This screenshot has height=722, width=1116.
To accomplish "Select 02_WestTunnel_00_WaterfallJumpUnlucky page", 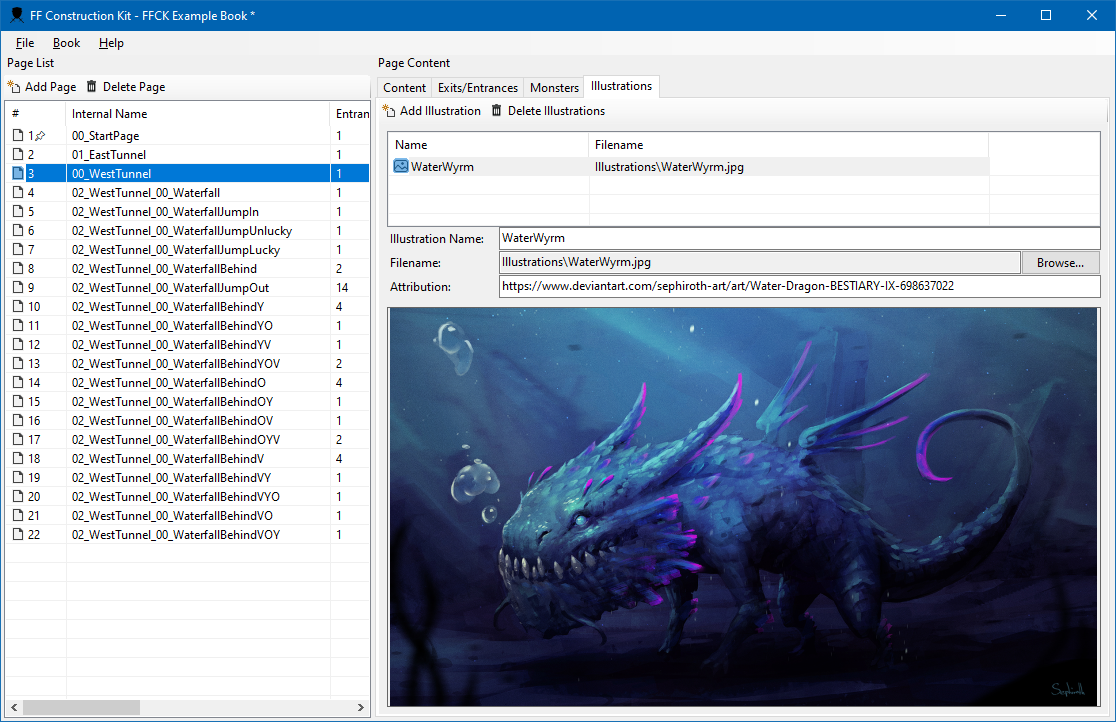I will point(188,231).
